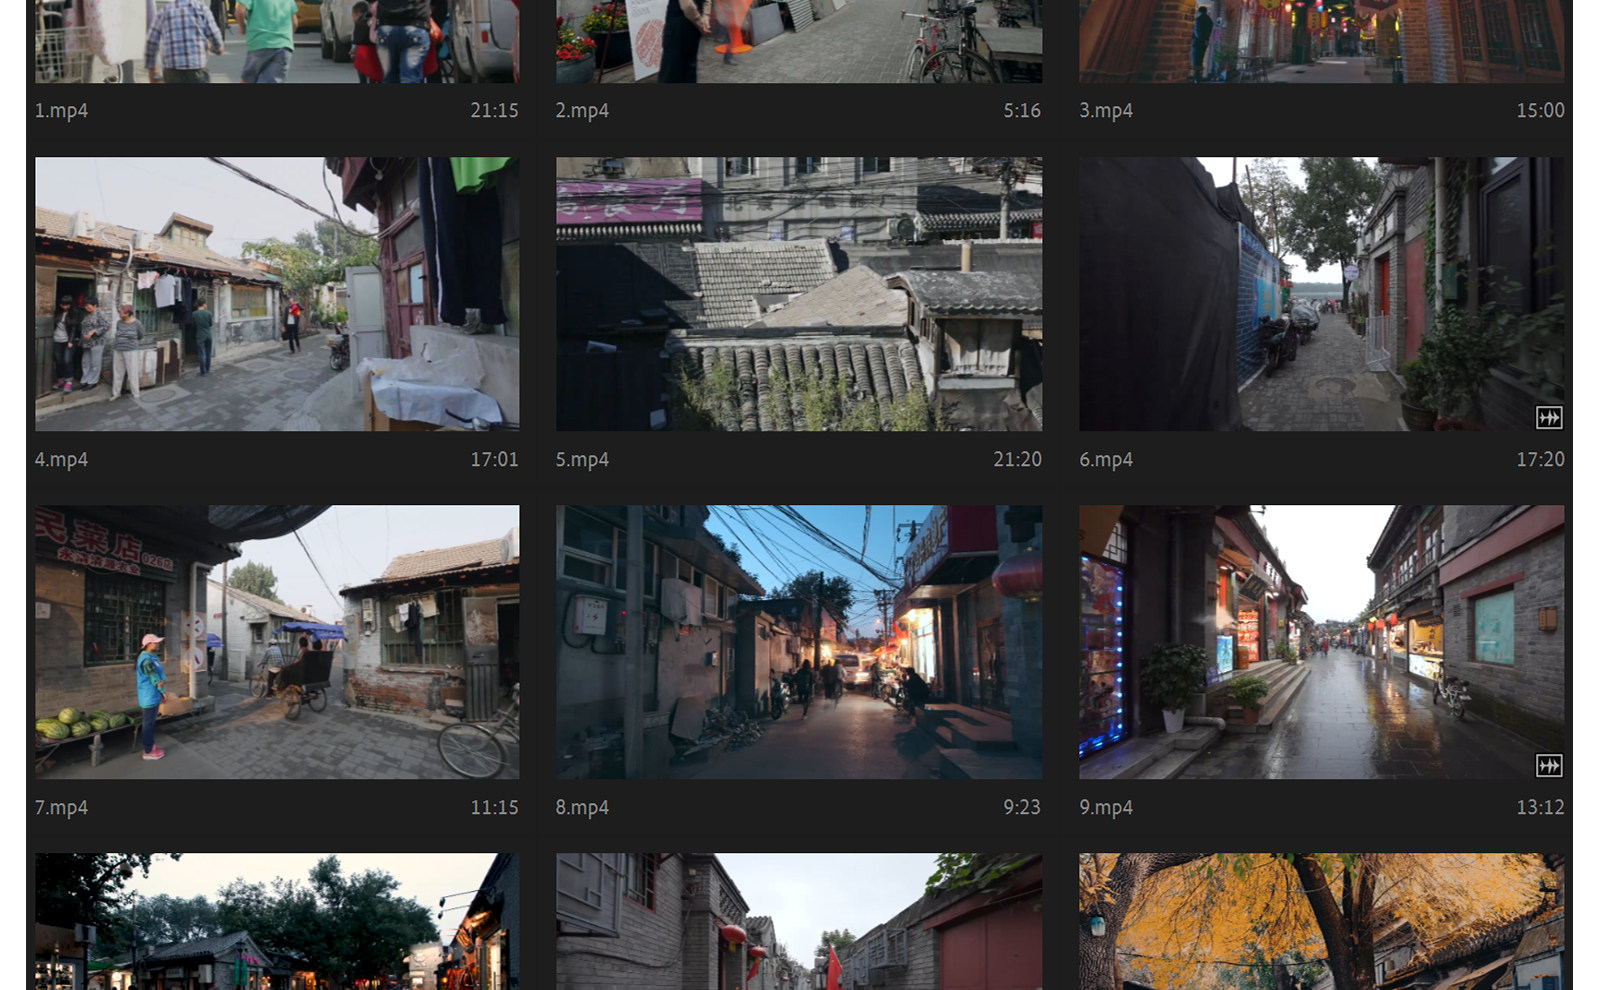Click the file name 1.mp4

[x=61, y=111]
